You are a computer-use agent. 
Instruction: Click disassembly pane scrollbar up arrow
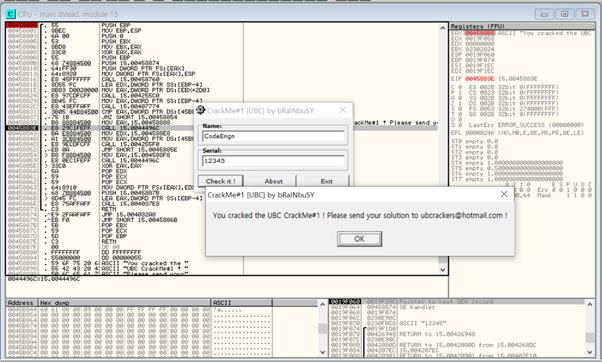(442, 28)
